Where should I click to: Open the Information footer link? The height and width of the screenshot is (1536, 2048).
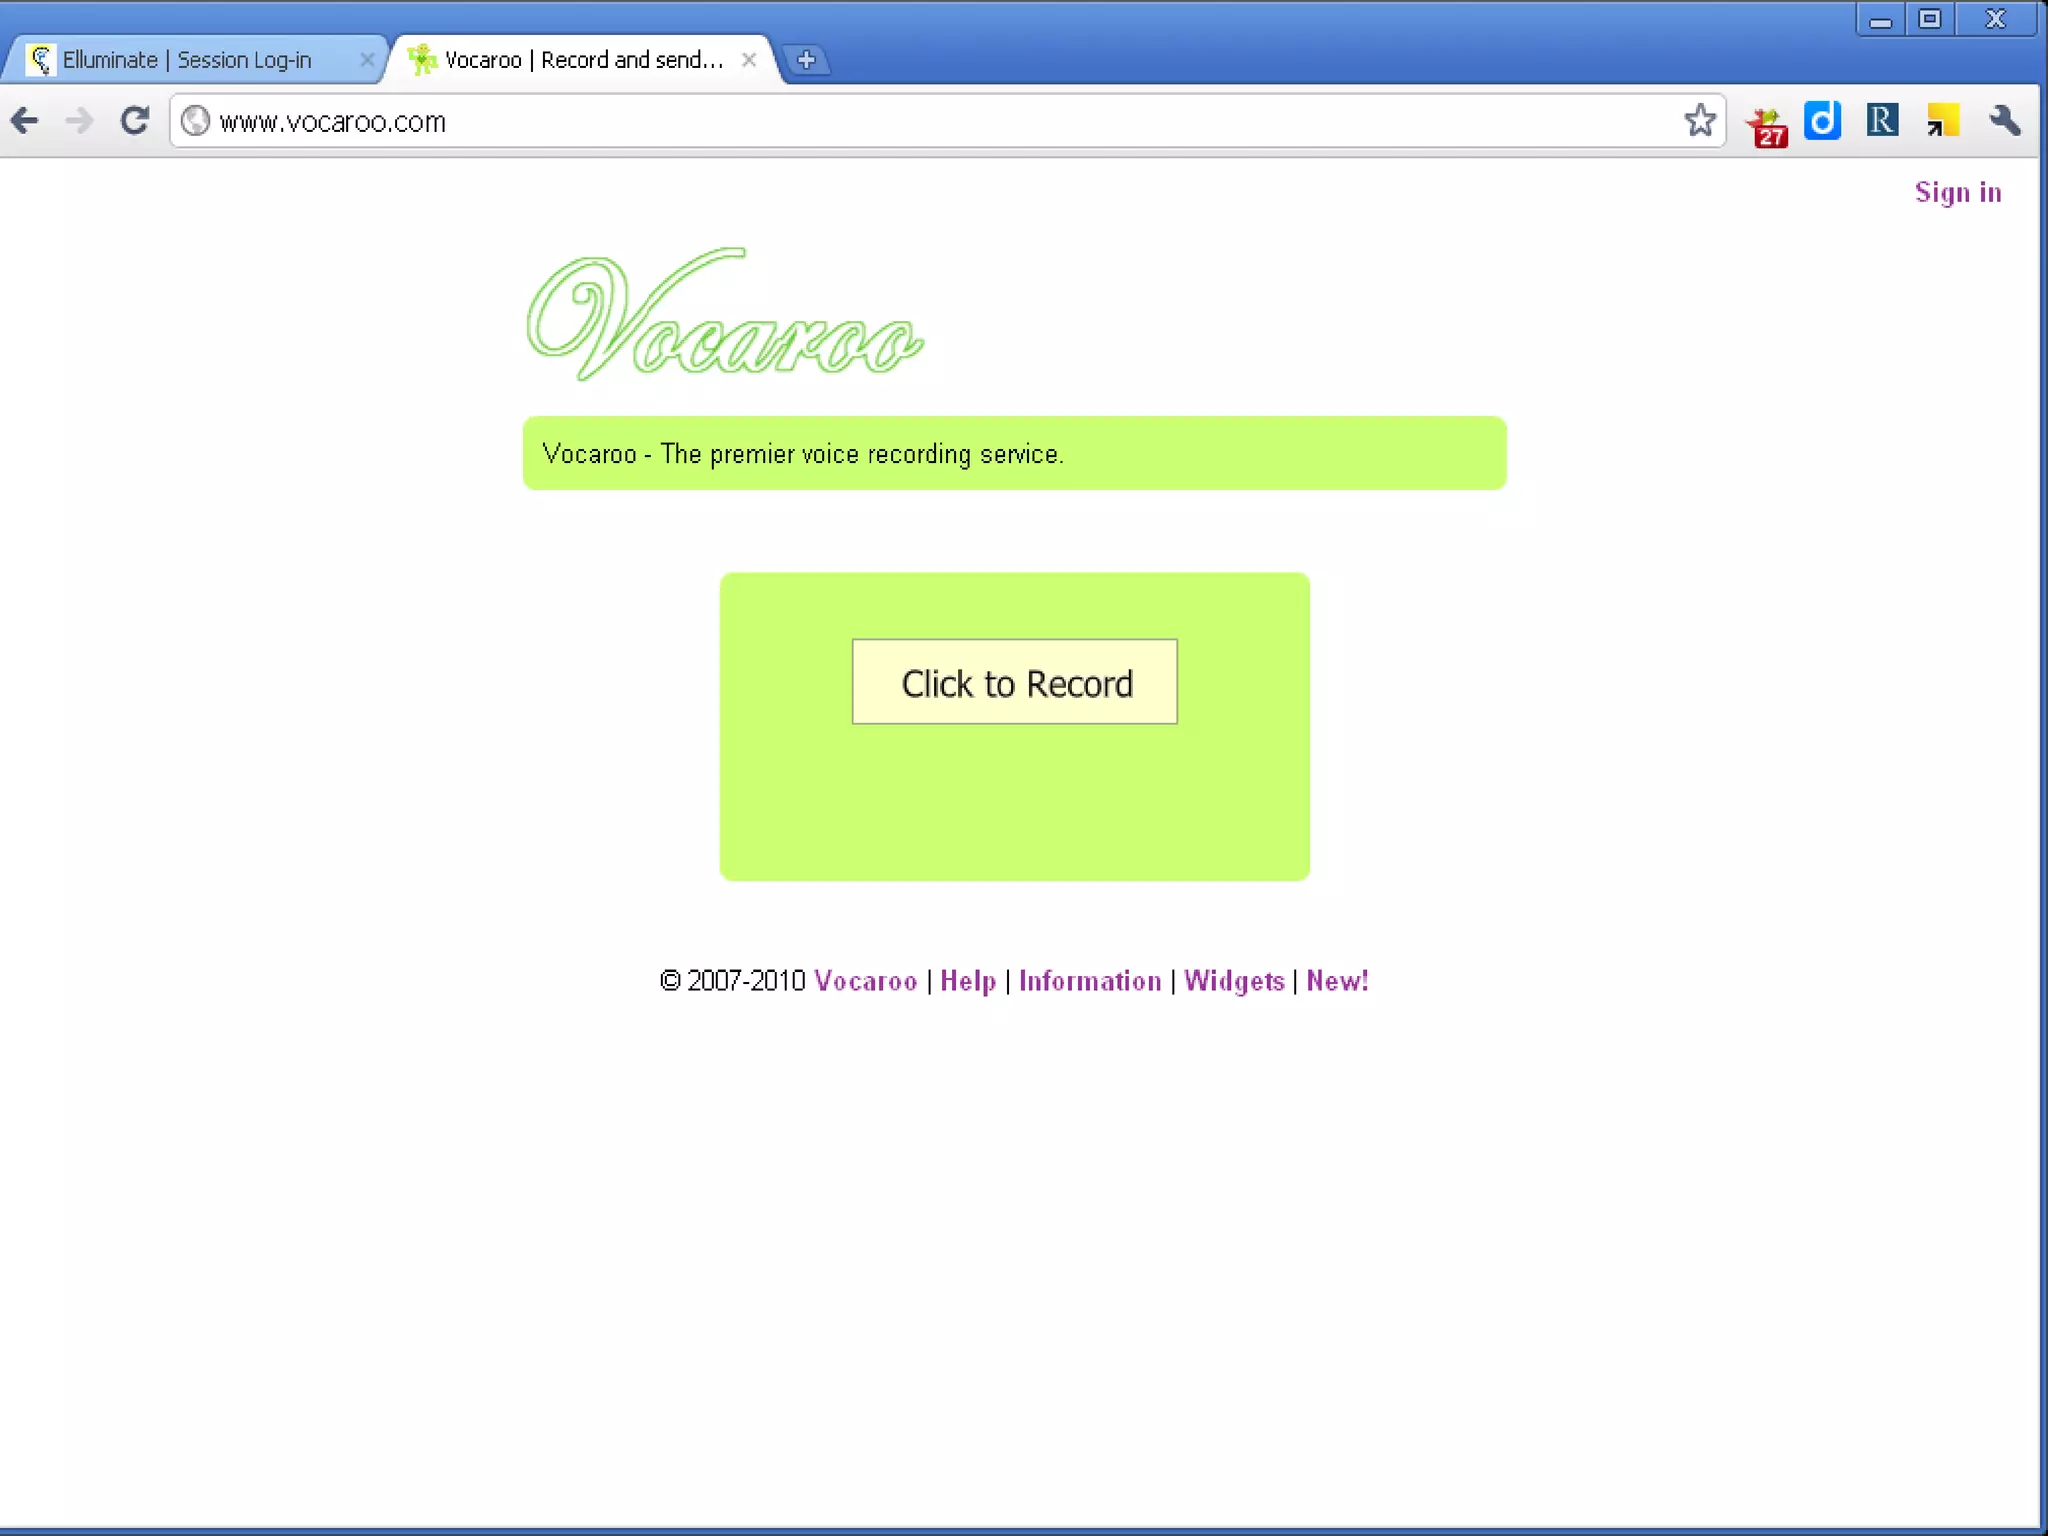tap(1089, 981)
